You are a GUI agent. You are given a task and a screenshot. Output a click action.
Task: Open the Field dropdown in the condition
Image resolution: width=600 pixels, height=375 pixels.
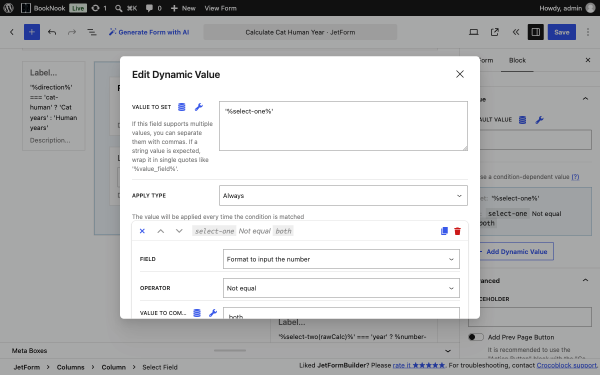point(341,259)
